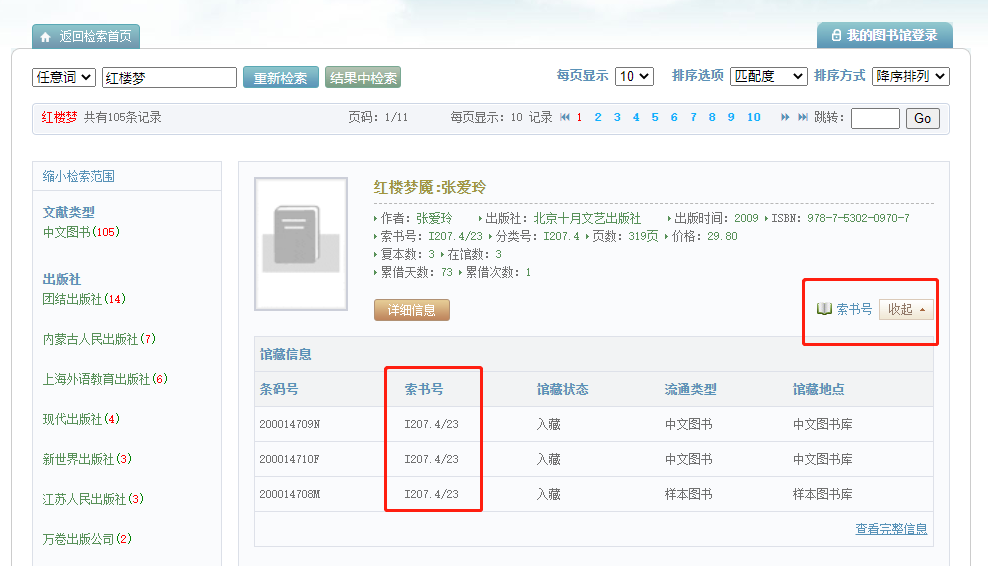Open the 匹配度 sort option dropdown
The width and height of the screenshot is (988, 566).
pos(769,76)
